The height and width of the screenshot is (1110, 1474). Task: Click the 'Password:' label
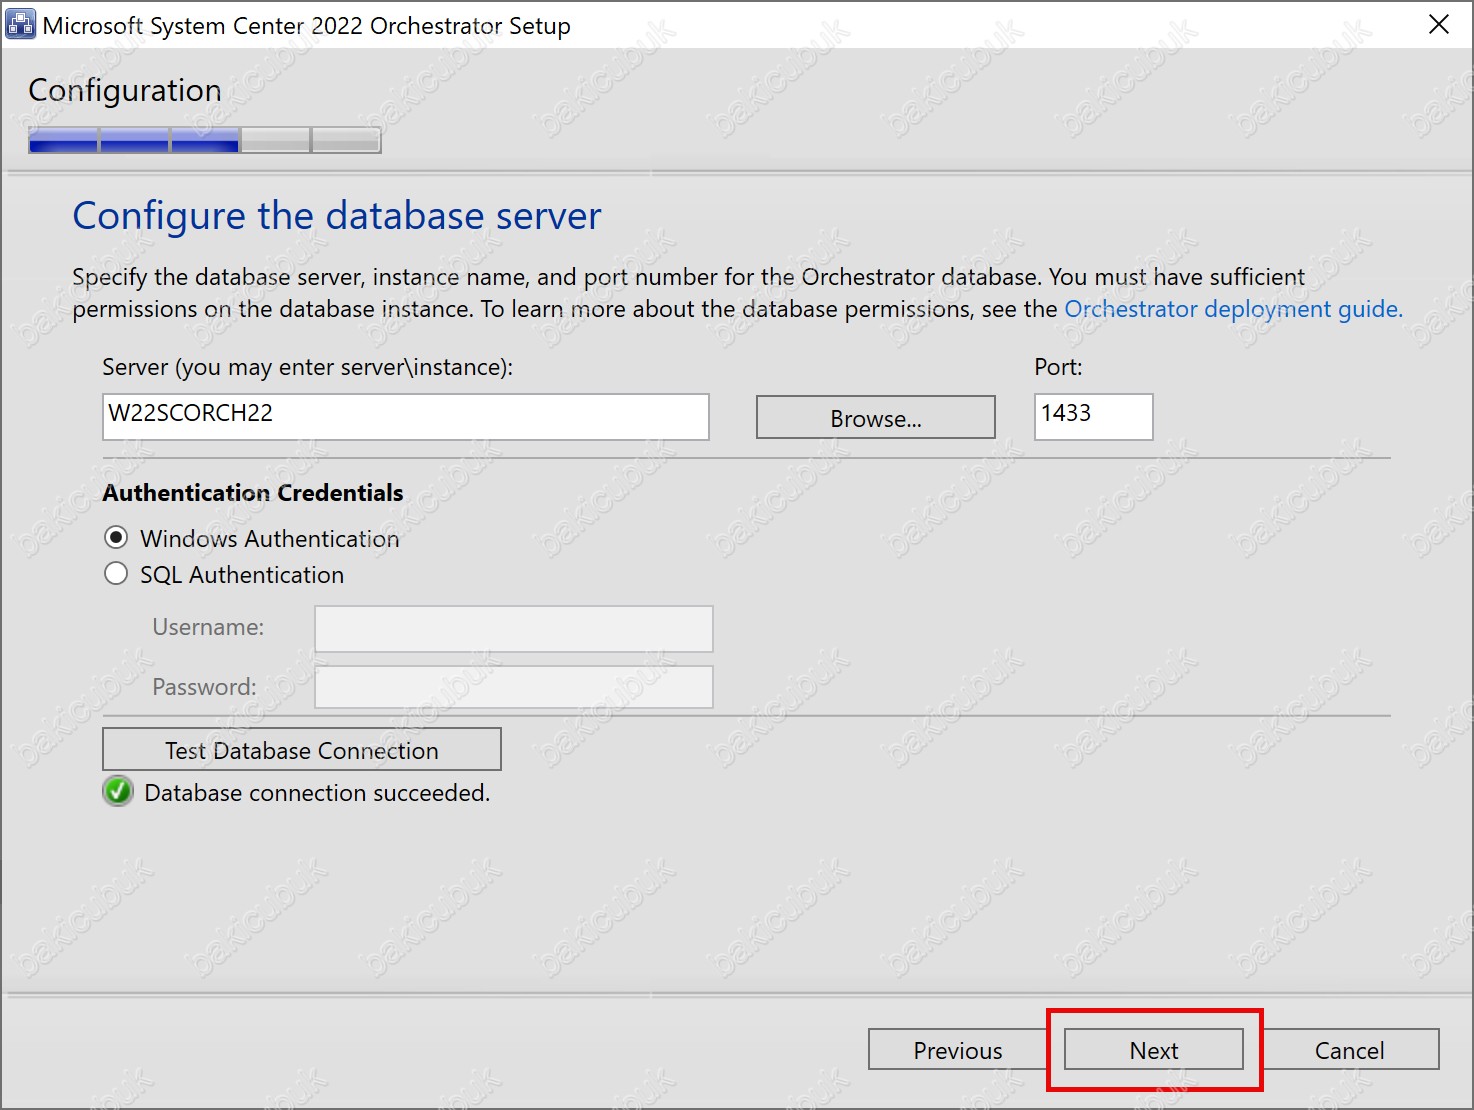(204, 687)
